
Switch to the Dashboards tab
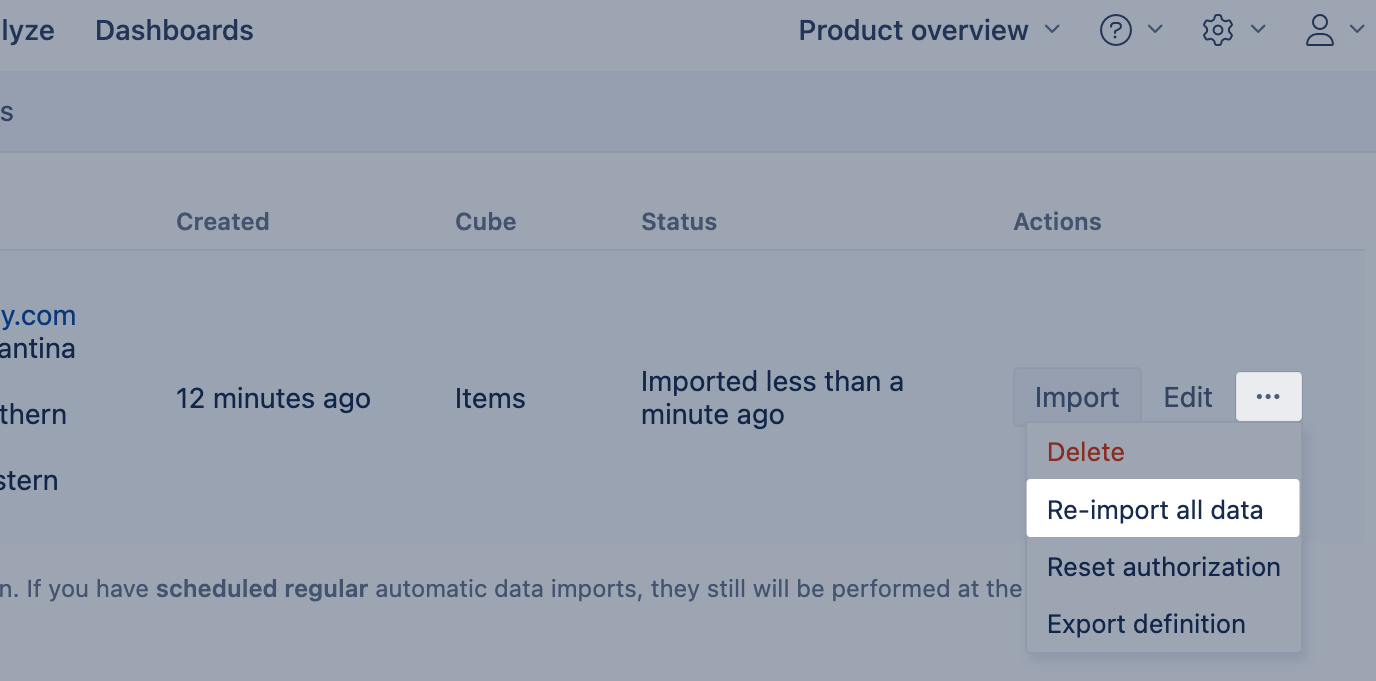pos(174,31)
